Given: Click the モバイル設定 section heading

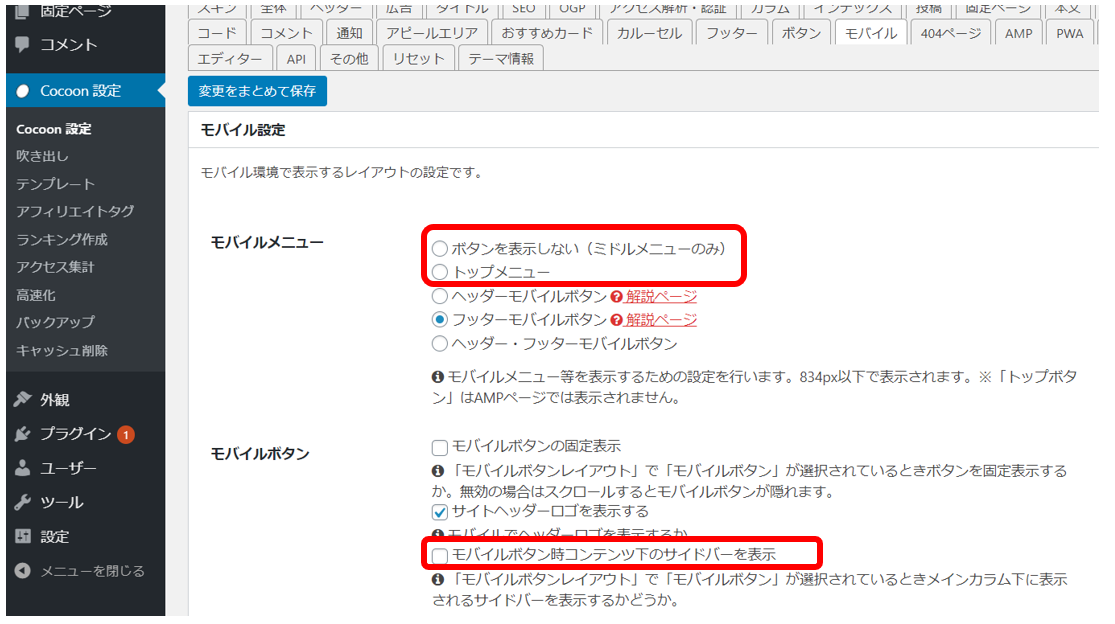Looking at the screenshot, I should tap(242, 130).
